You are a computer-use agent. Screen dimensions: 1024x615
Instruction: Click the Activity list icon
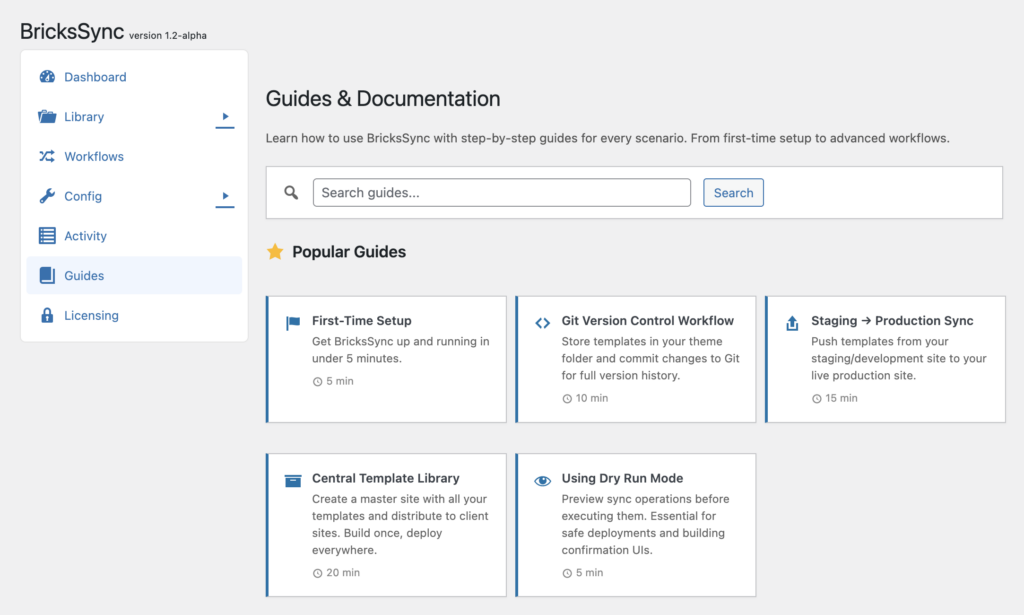click(x=47, y=236)
